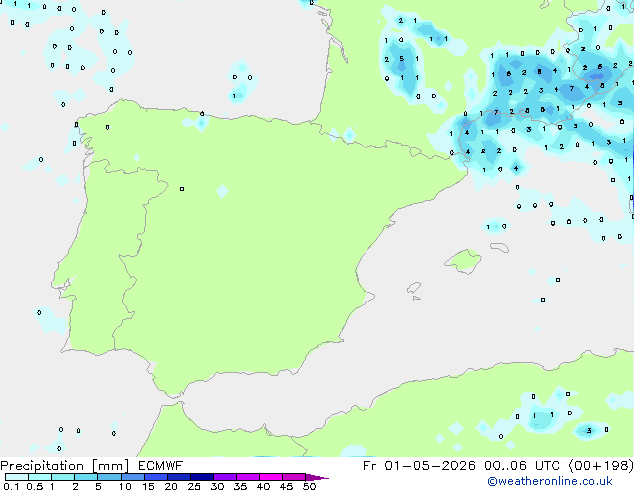The image size is (634, 490).
Task: Select the 2–5 mm legend color swatch
Action: click(x=86, y=477)
